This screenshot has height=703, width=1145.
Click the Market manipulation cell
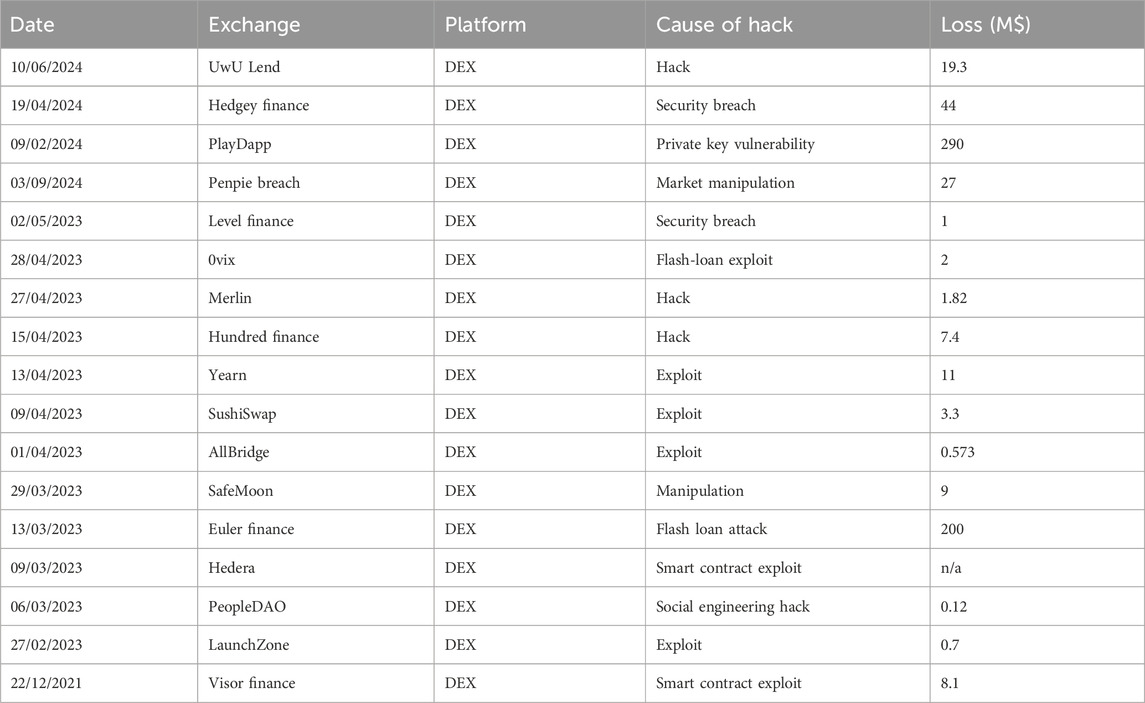point(725,183)
